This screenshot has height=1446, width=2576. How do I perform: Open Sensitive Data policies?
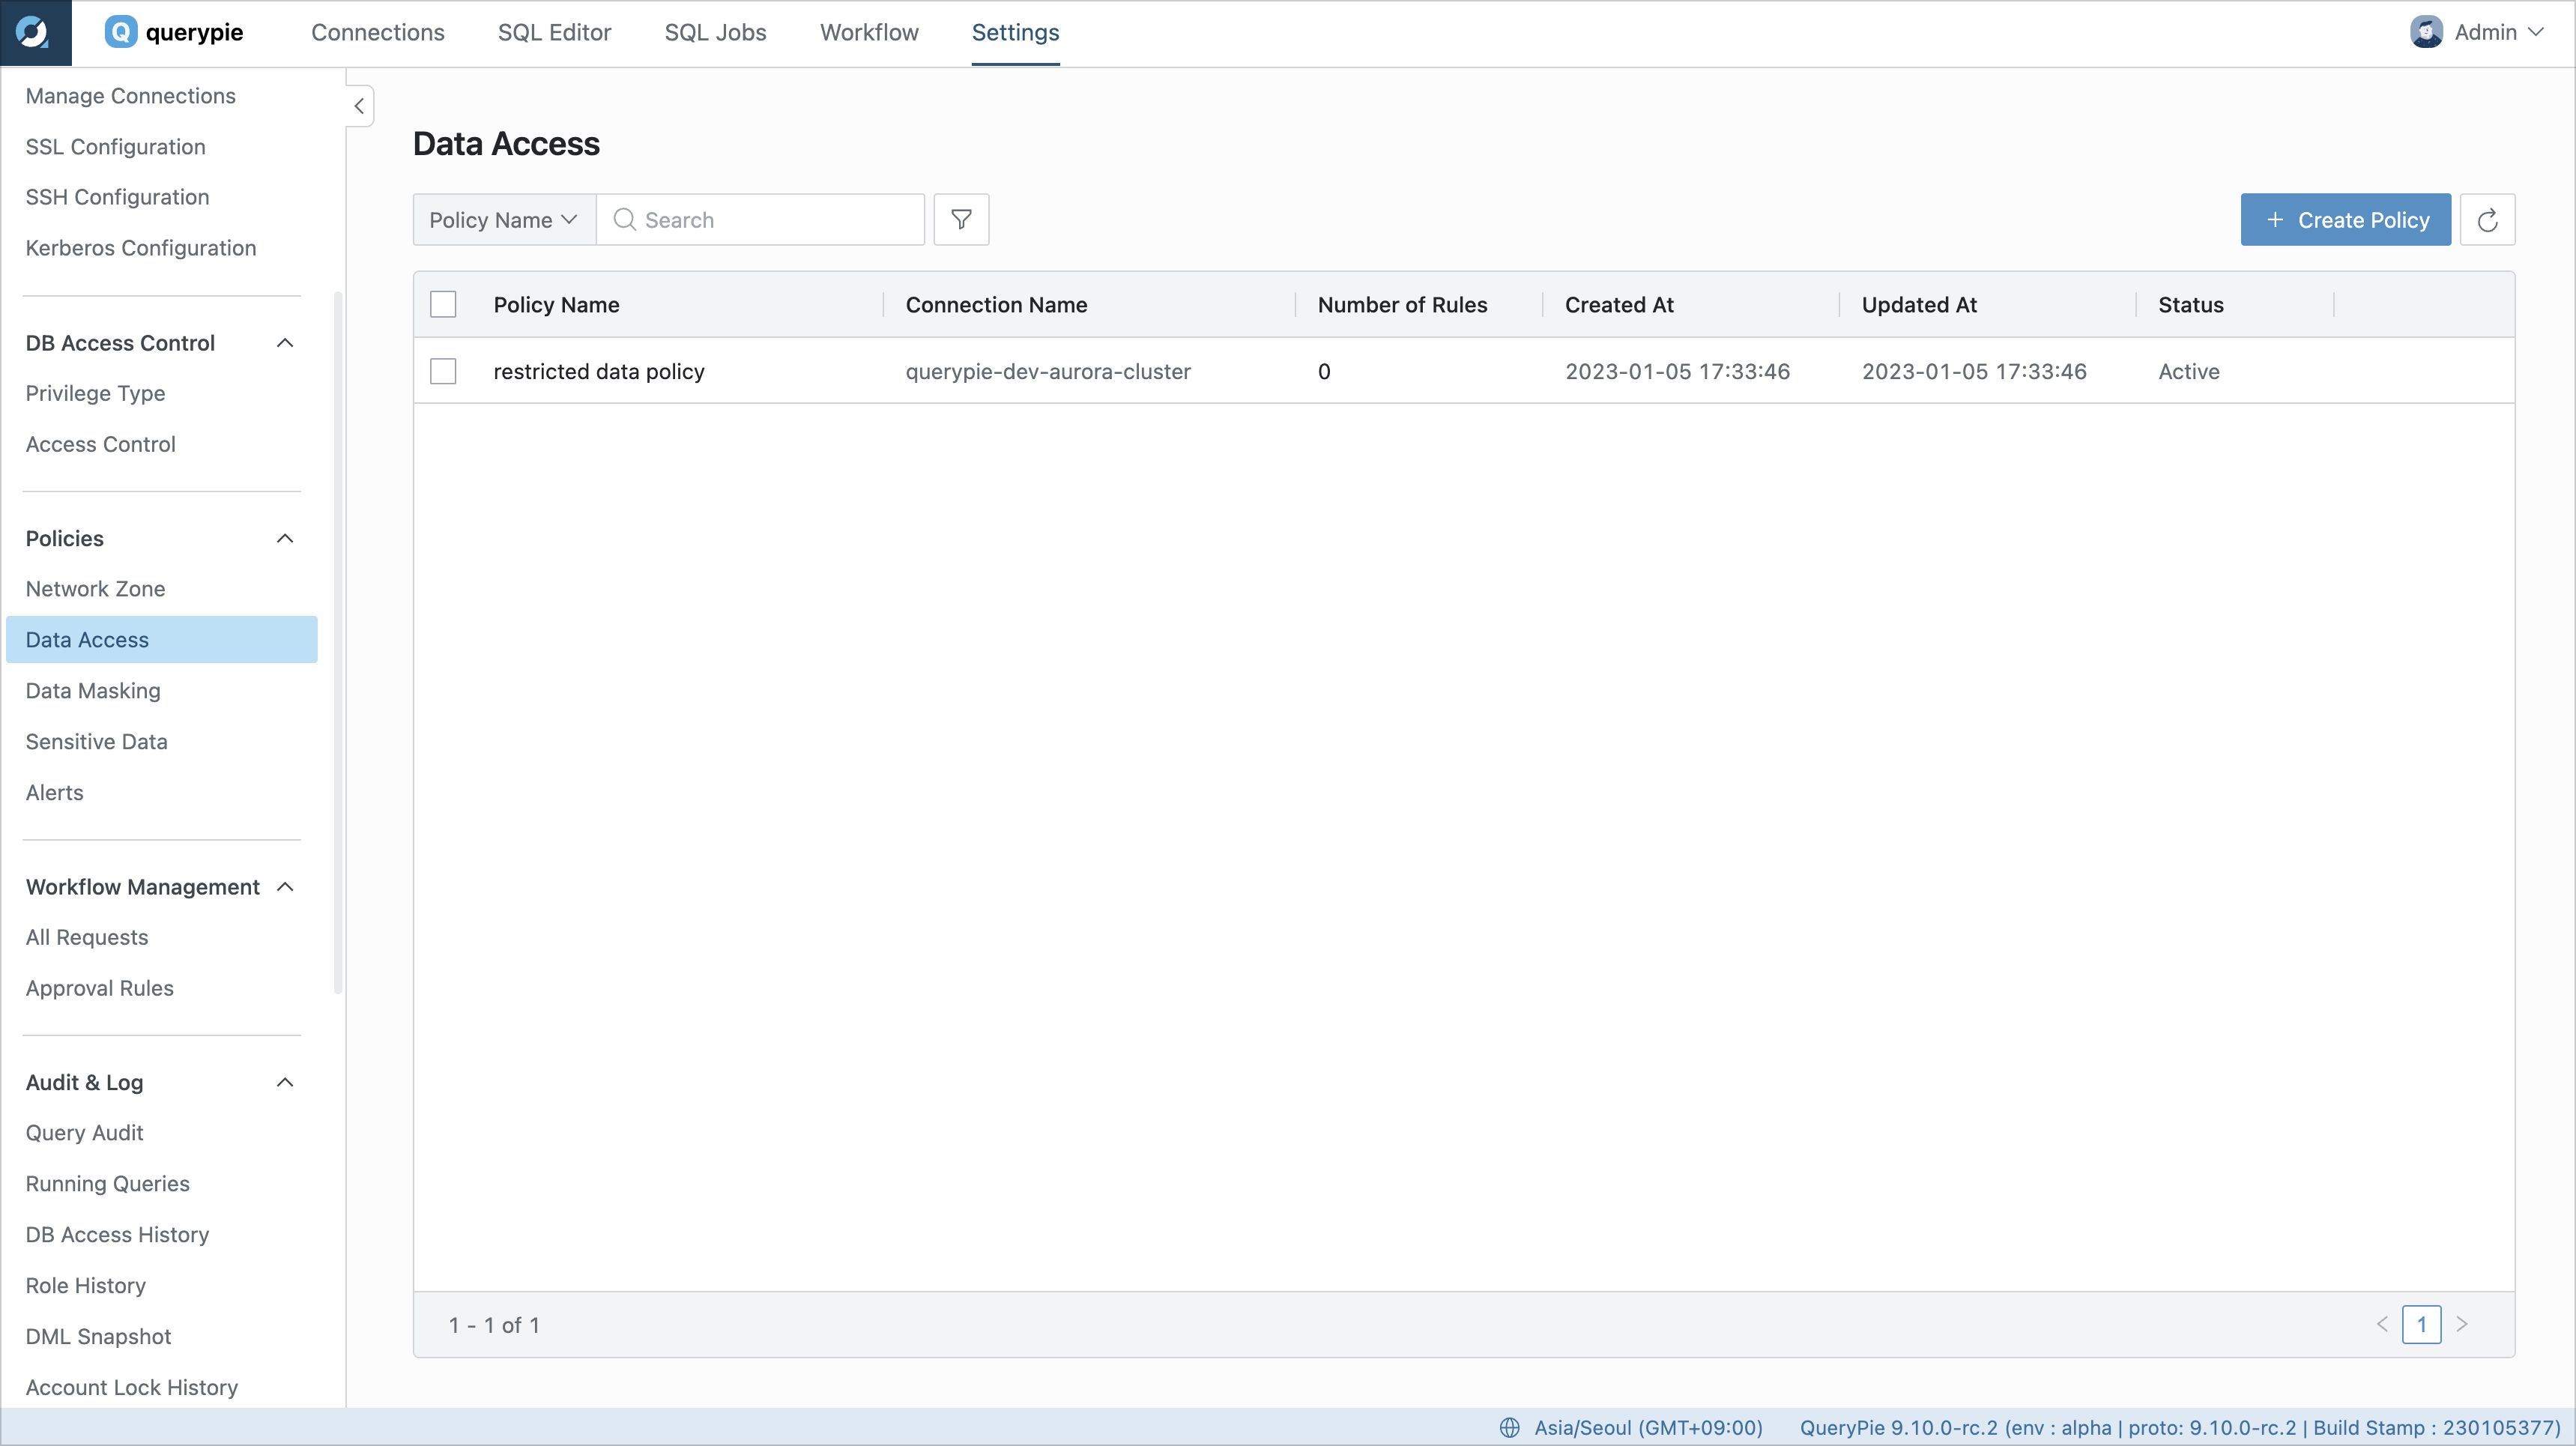[x=96, y=742]
